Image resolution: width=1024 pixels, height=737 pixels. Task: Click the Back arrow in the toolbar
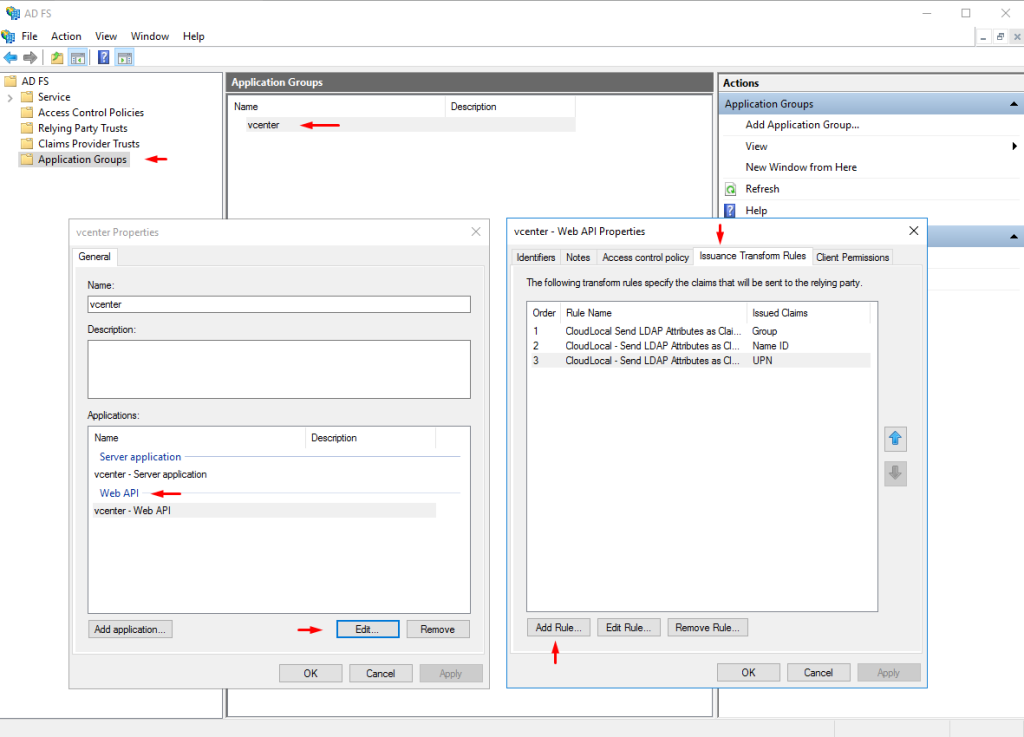(x=11, y=58)
